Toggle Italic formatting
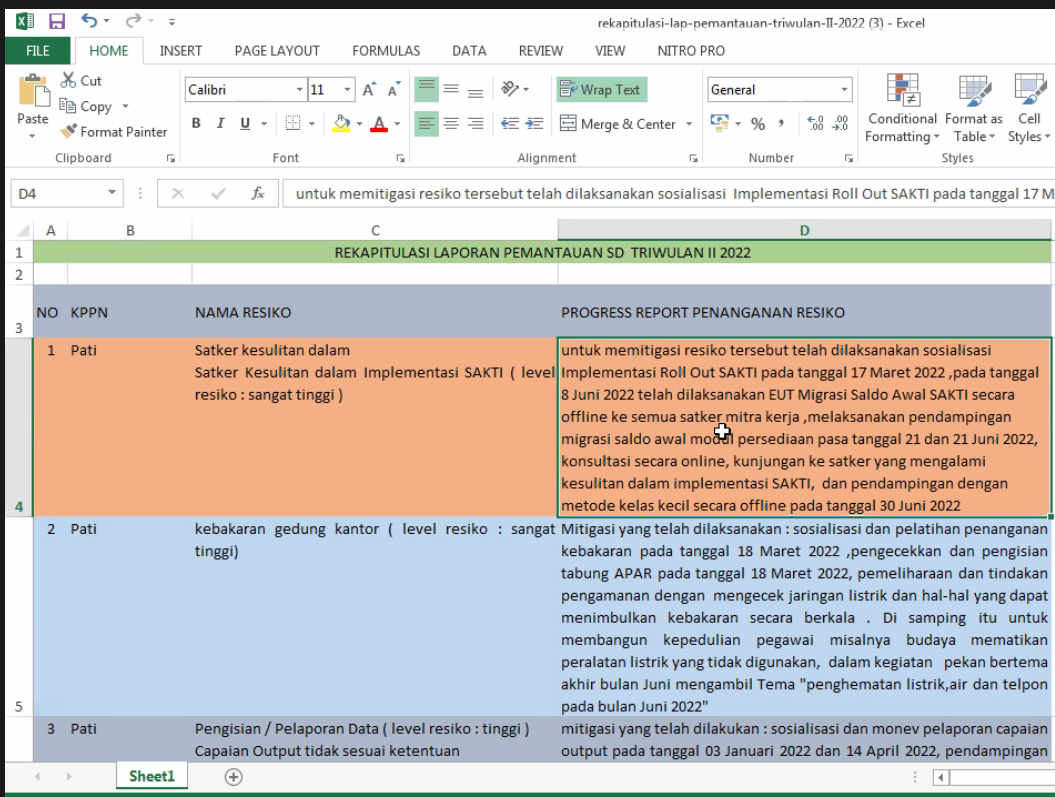Viewport: 1055px width, 797px height. 220,123
